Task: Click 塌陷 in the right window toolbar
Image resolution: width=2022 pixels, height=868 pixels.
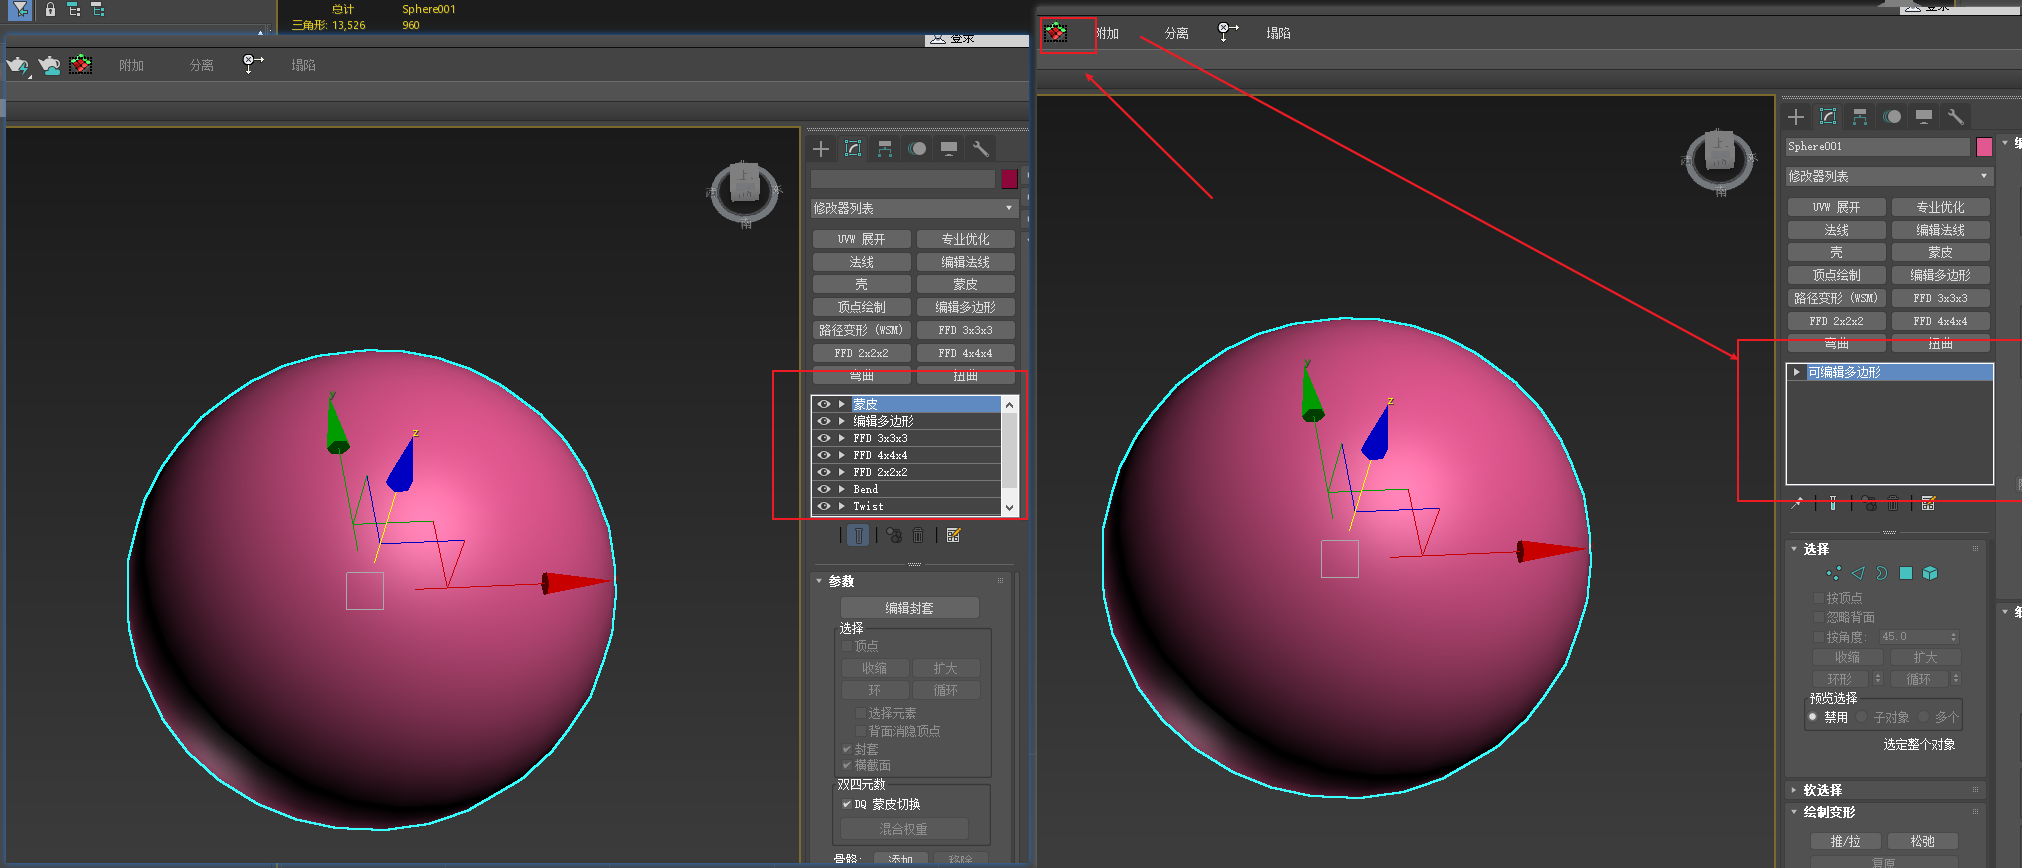Action: click(1278, 33)
